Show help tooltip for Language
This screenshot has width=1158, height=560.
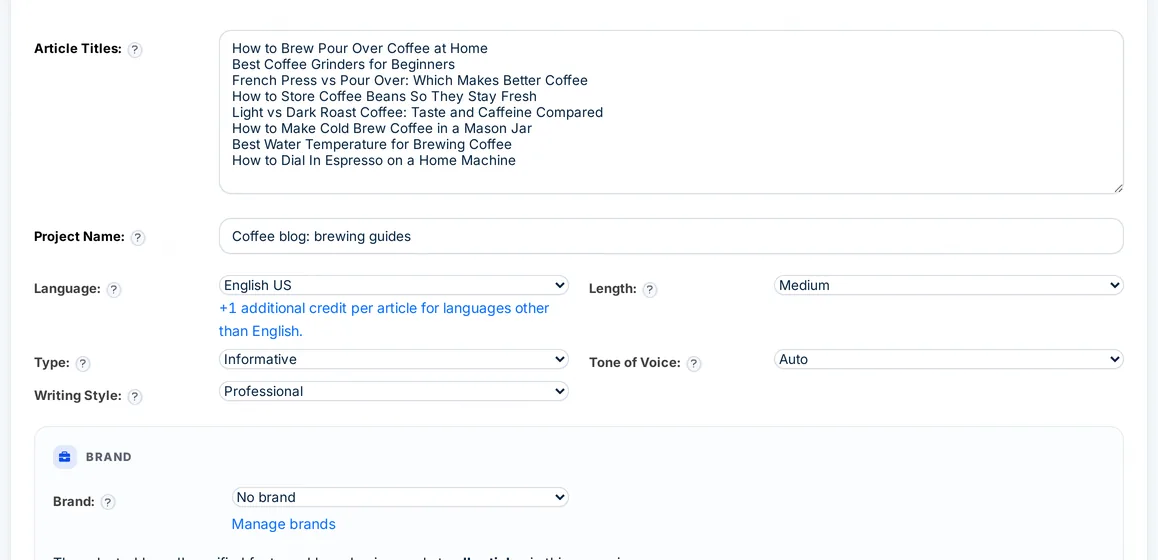(x=113, y=290)
